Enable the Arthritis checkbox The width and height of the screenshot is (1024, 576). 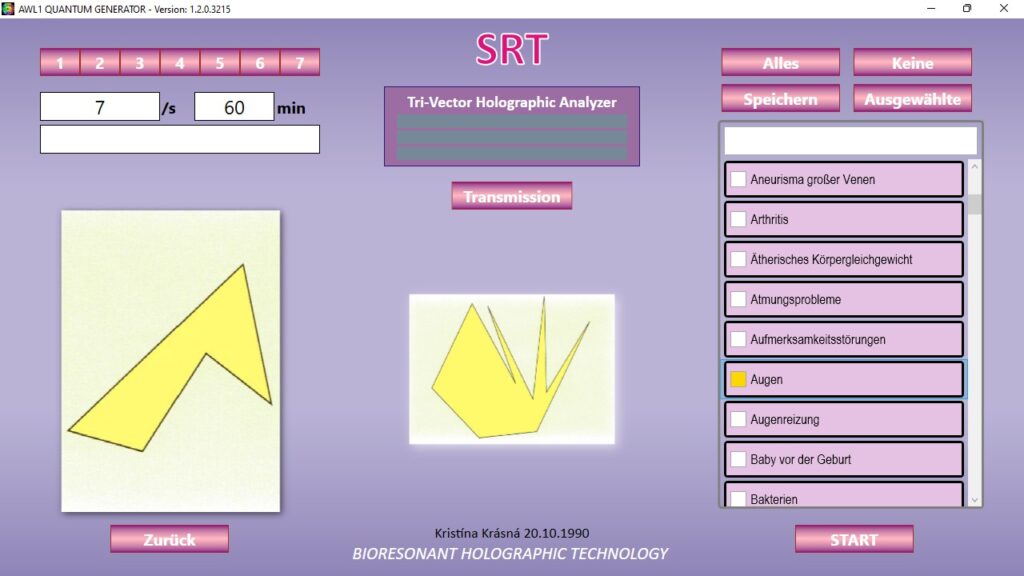pyautogui.click(x=738, y=219)
